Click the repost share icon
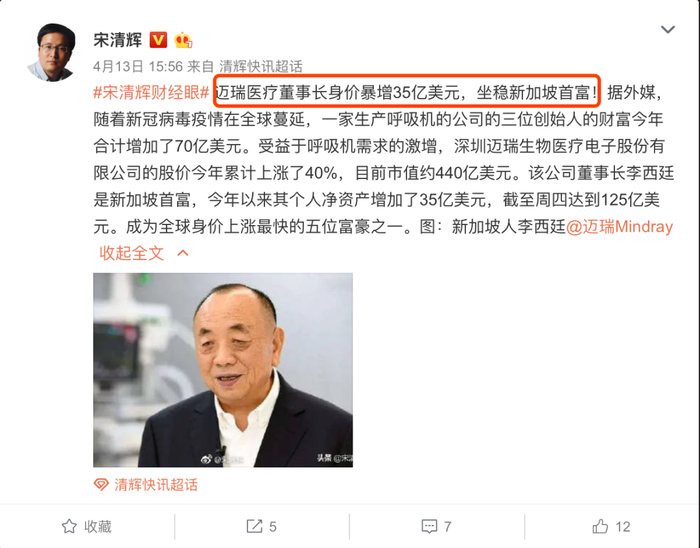700x548 pixels. click(254, 526)
